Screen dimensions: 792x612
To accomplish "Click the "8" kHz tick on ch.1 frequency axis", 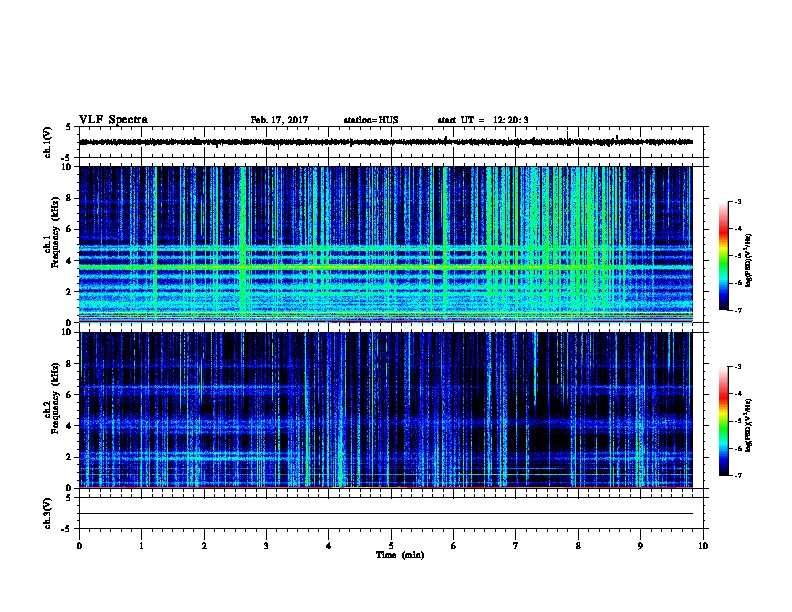I will pos(70,198).
